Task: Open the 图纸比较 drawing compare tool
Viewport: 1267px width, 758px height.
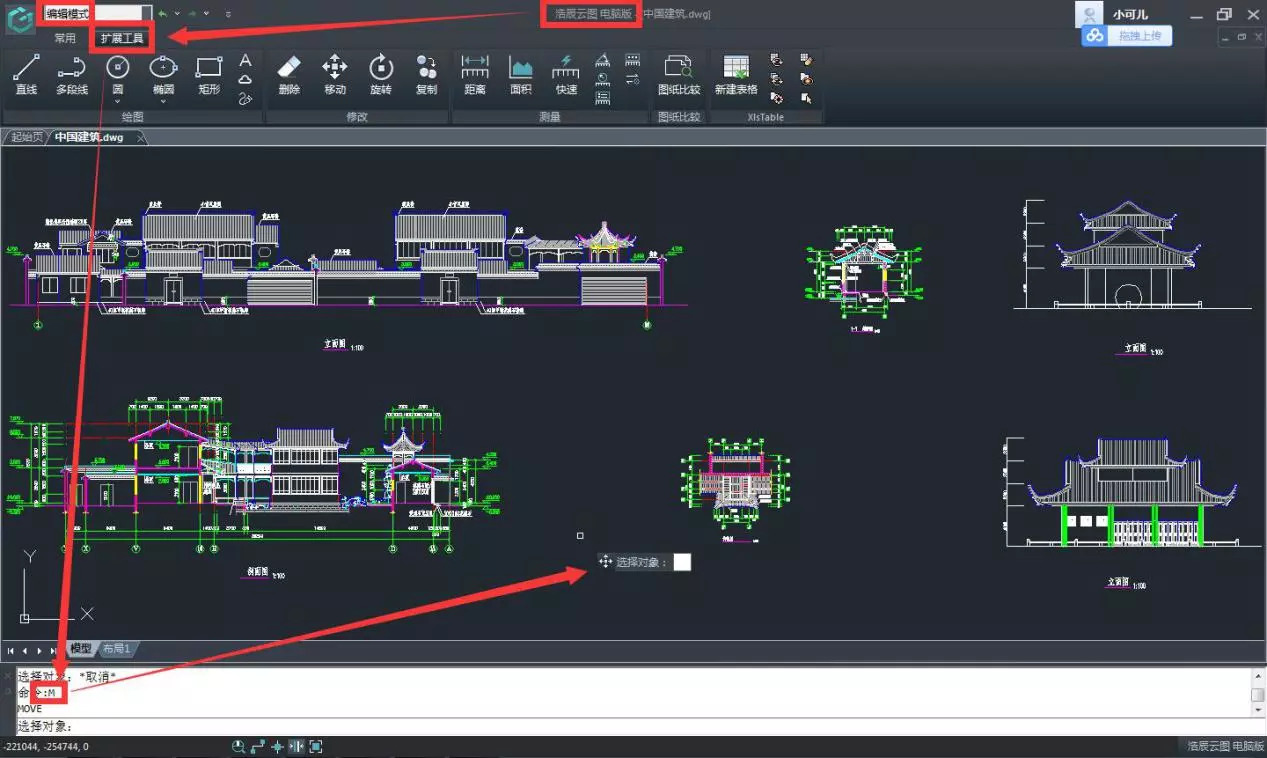Action: [679, 74]
